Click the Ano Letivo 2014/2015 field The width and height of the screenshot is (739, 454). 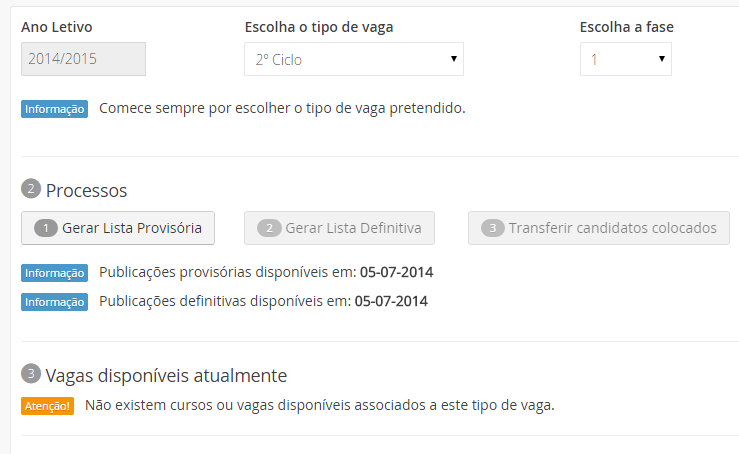[x=83, y=60]
